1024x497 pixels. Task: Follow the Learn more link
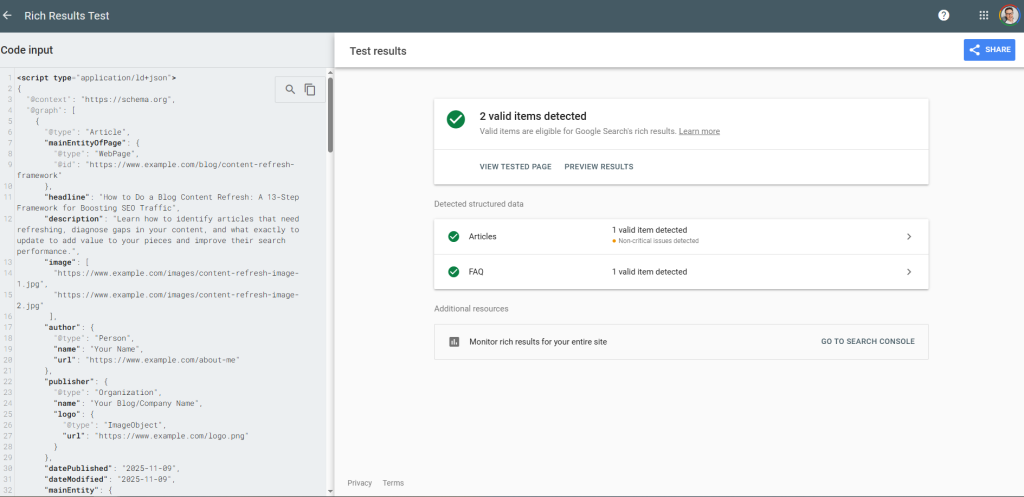pos(699,131)
